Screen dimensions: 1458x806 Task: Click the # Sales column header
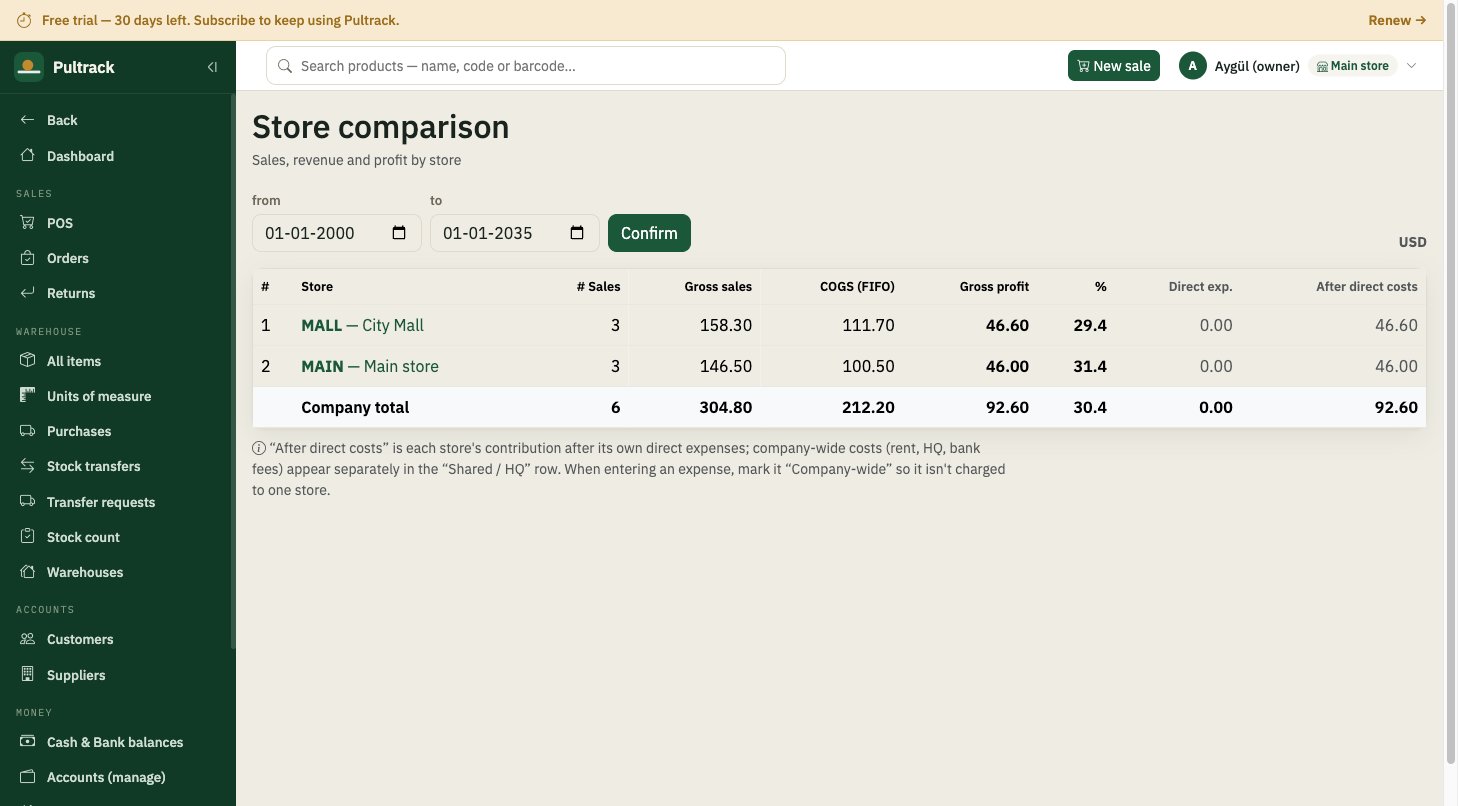point(598,286)
